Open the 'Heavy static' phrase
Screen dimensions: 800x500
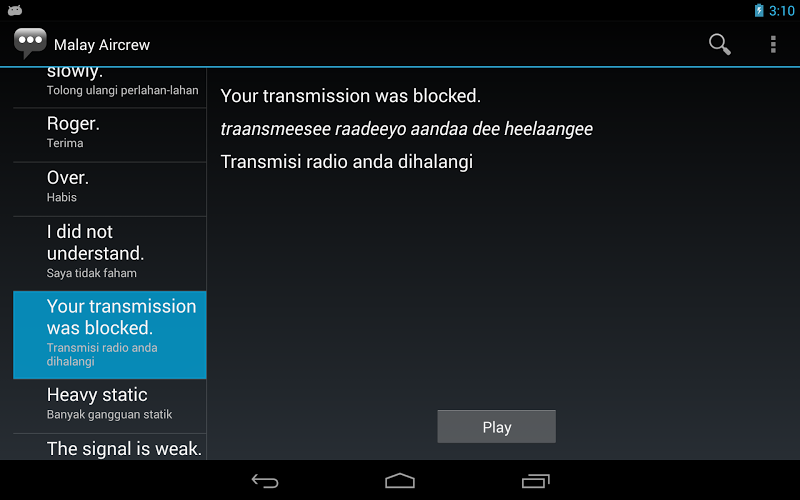(x=110, y=406)
